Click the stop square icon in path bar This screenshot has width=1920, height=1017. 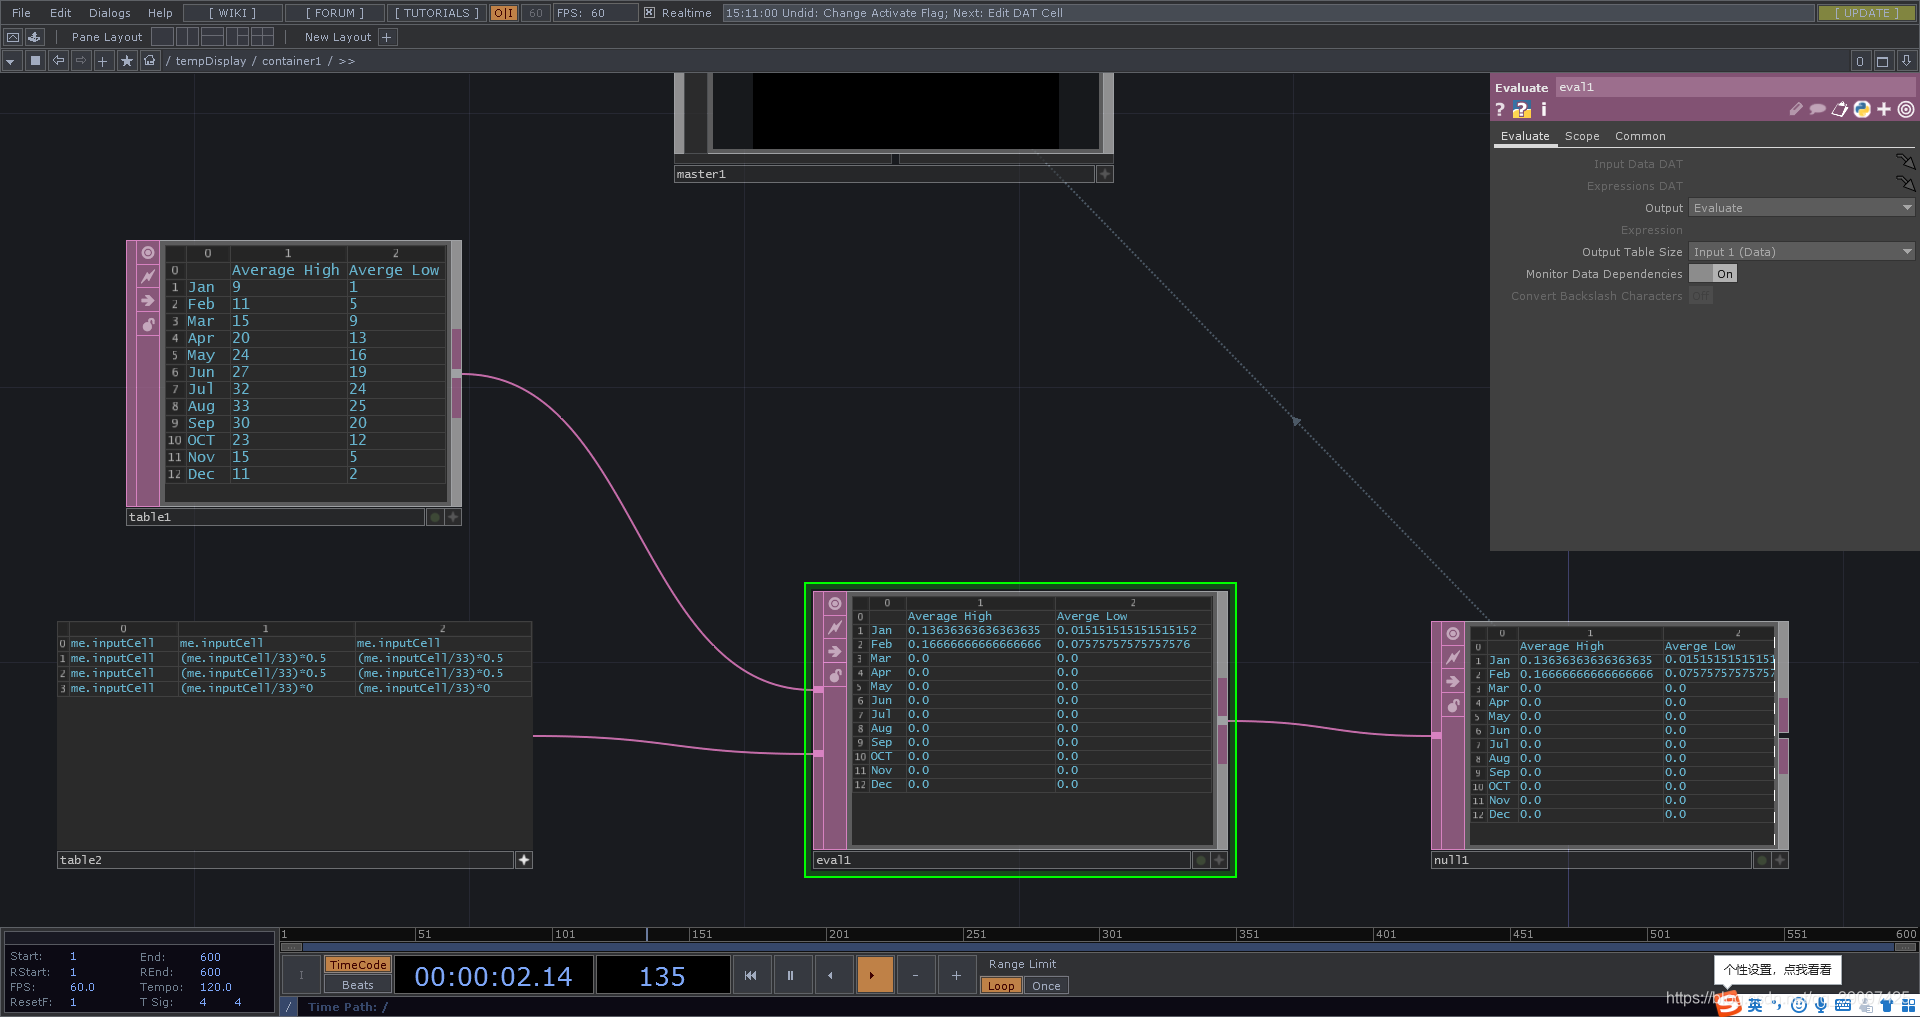35,61
